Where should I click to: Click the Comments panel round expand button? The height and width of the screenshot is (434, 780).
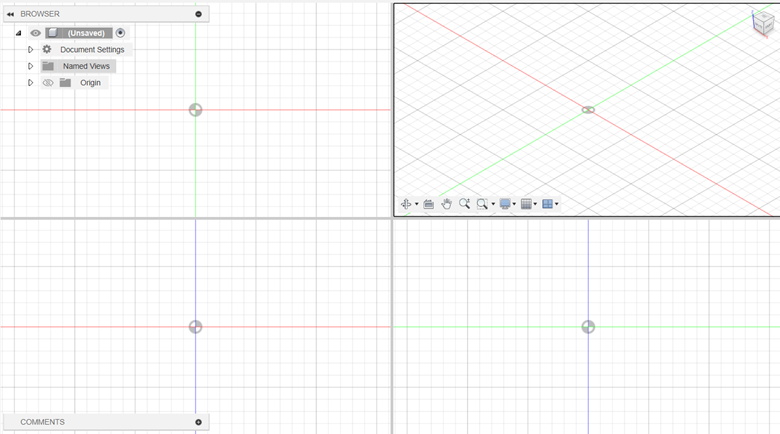(198, 422)
